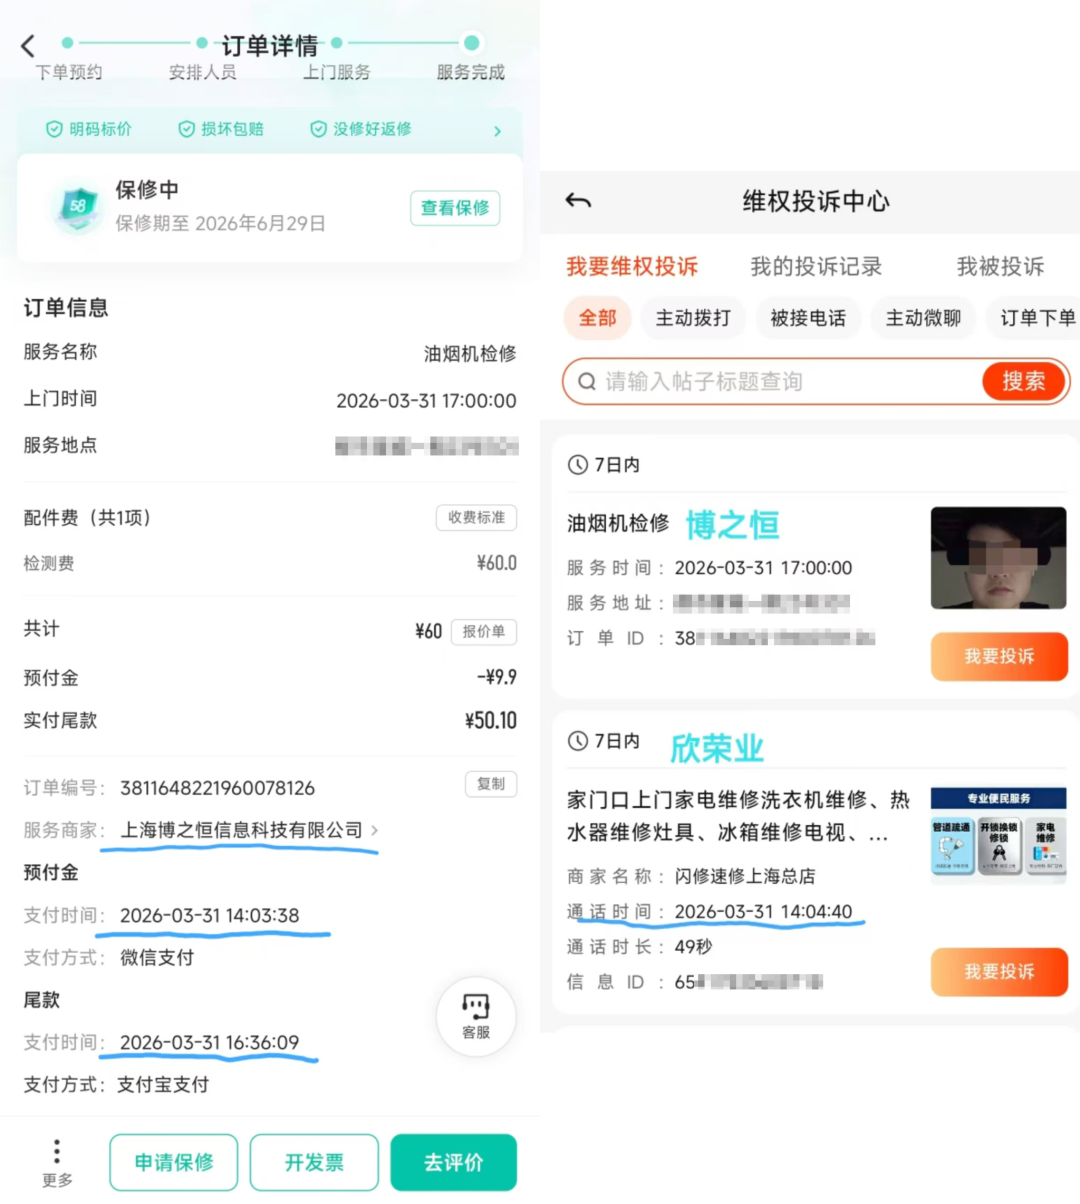Viewport: 1080px width, 1204px height.
Task: Click the 开发票 invoice button
Action: pyautogui.click(x=314, y=1162)
